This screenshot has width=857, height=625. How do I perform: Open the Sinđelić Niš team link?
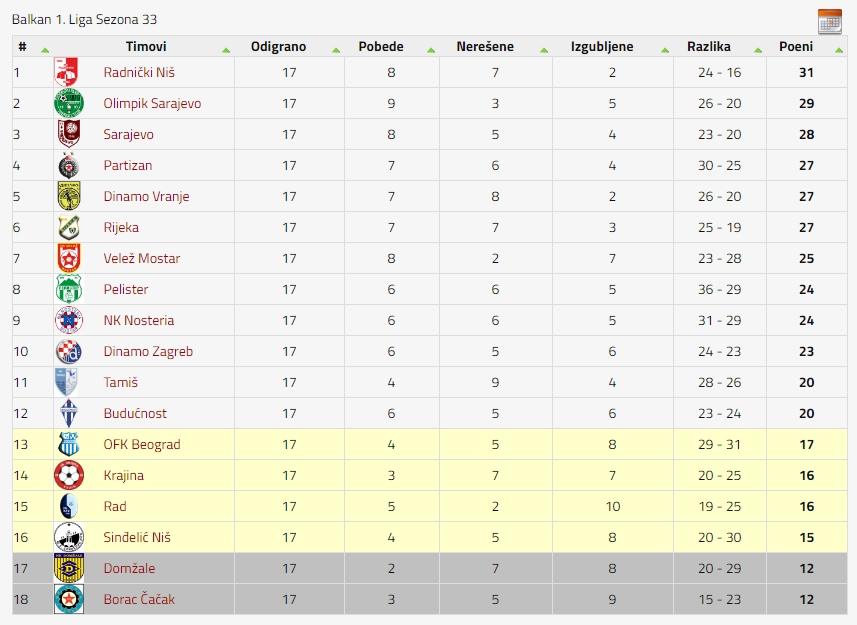click(137, 538)
